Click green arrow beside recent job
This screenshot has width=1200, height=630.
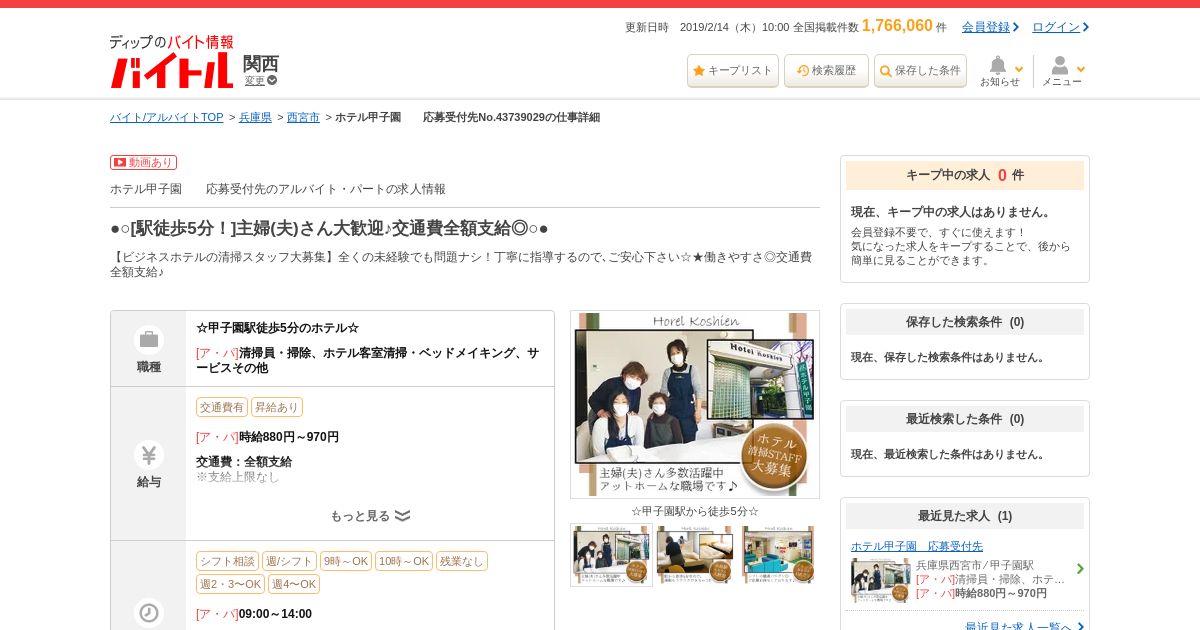click(x=1080, y=568)
